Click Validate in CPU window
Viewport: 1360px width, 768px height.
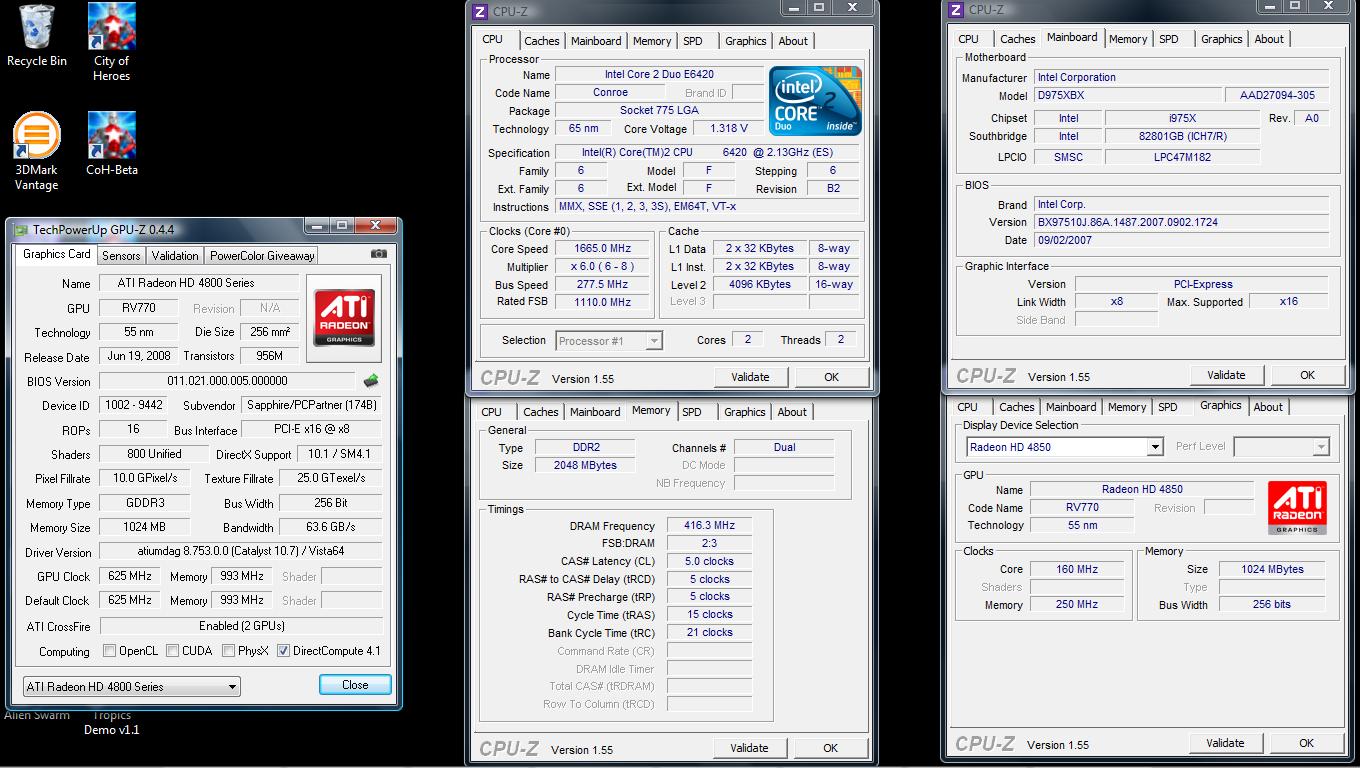coord(750,377)
